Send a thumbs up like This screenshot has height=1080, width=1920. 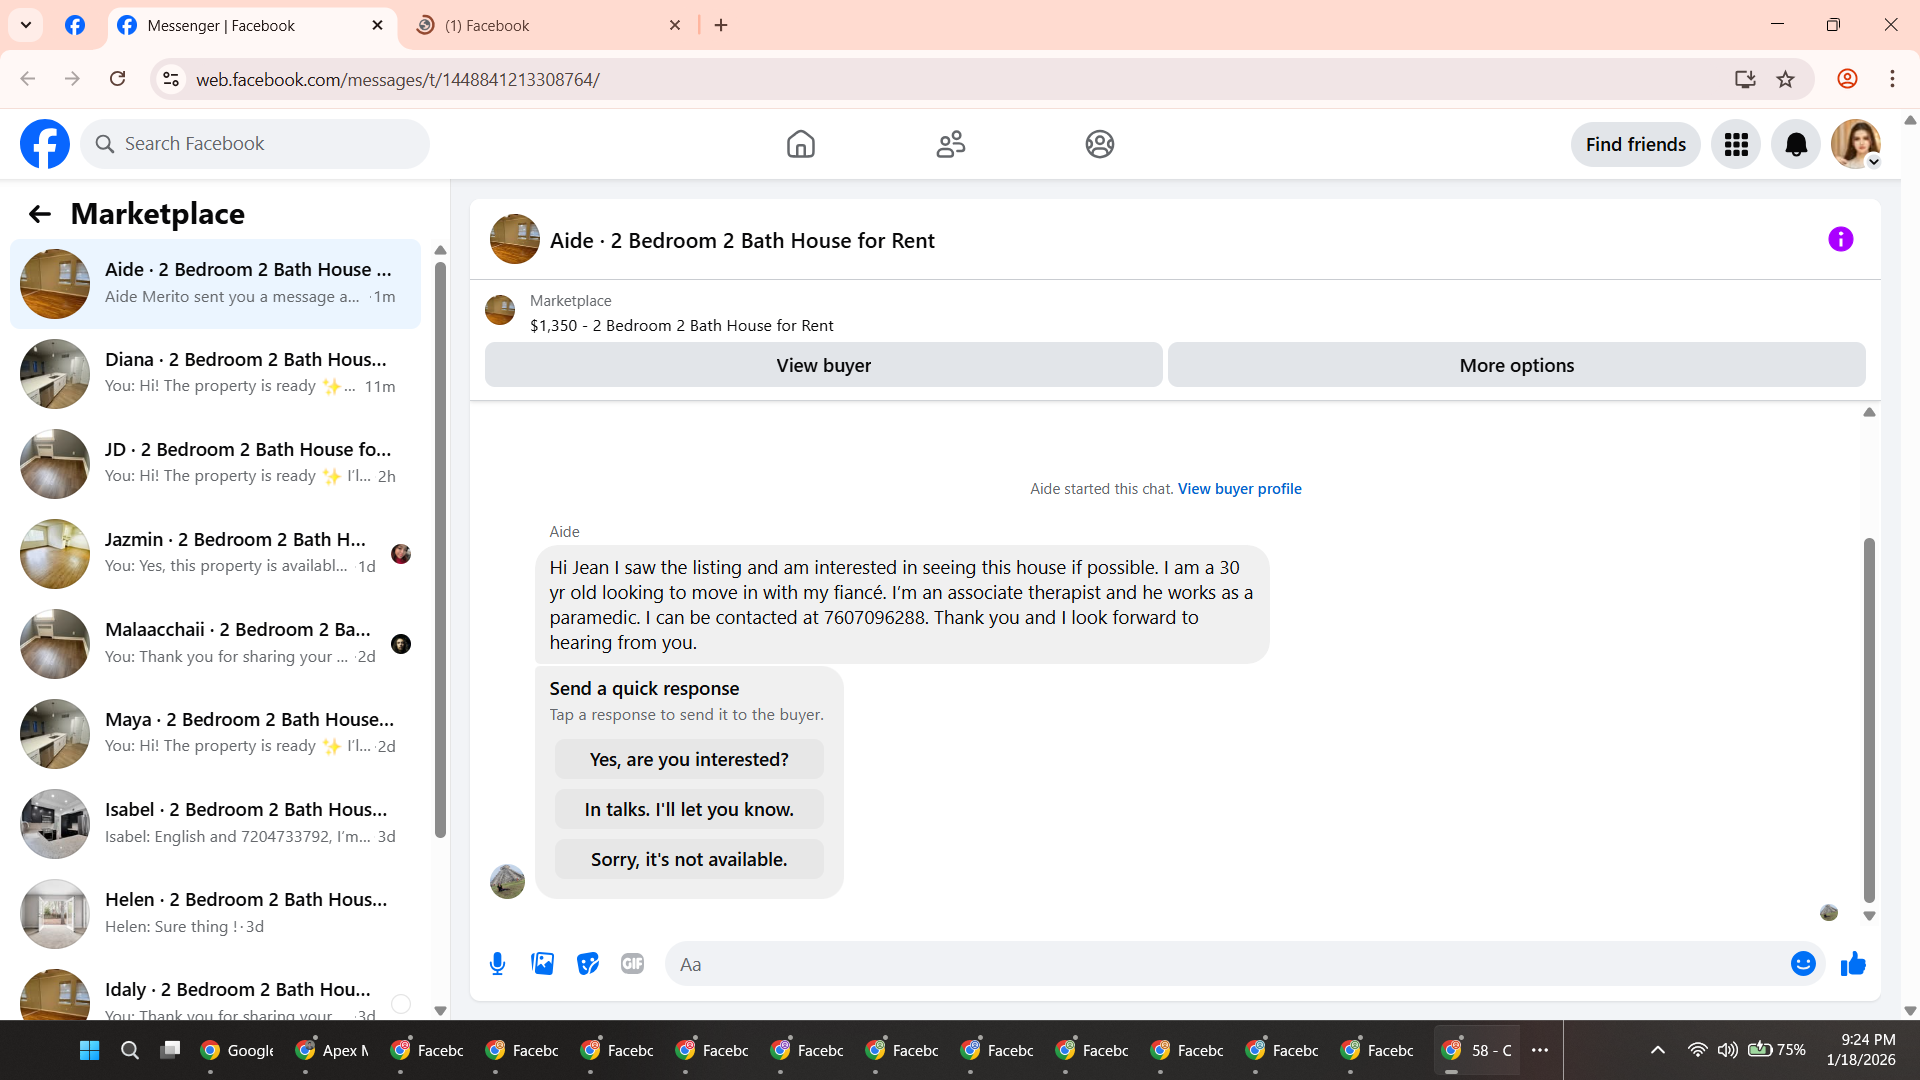pos(1853,964)
